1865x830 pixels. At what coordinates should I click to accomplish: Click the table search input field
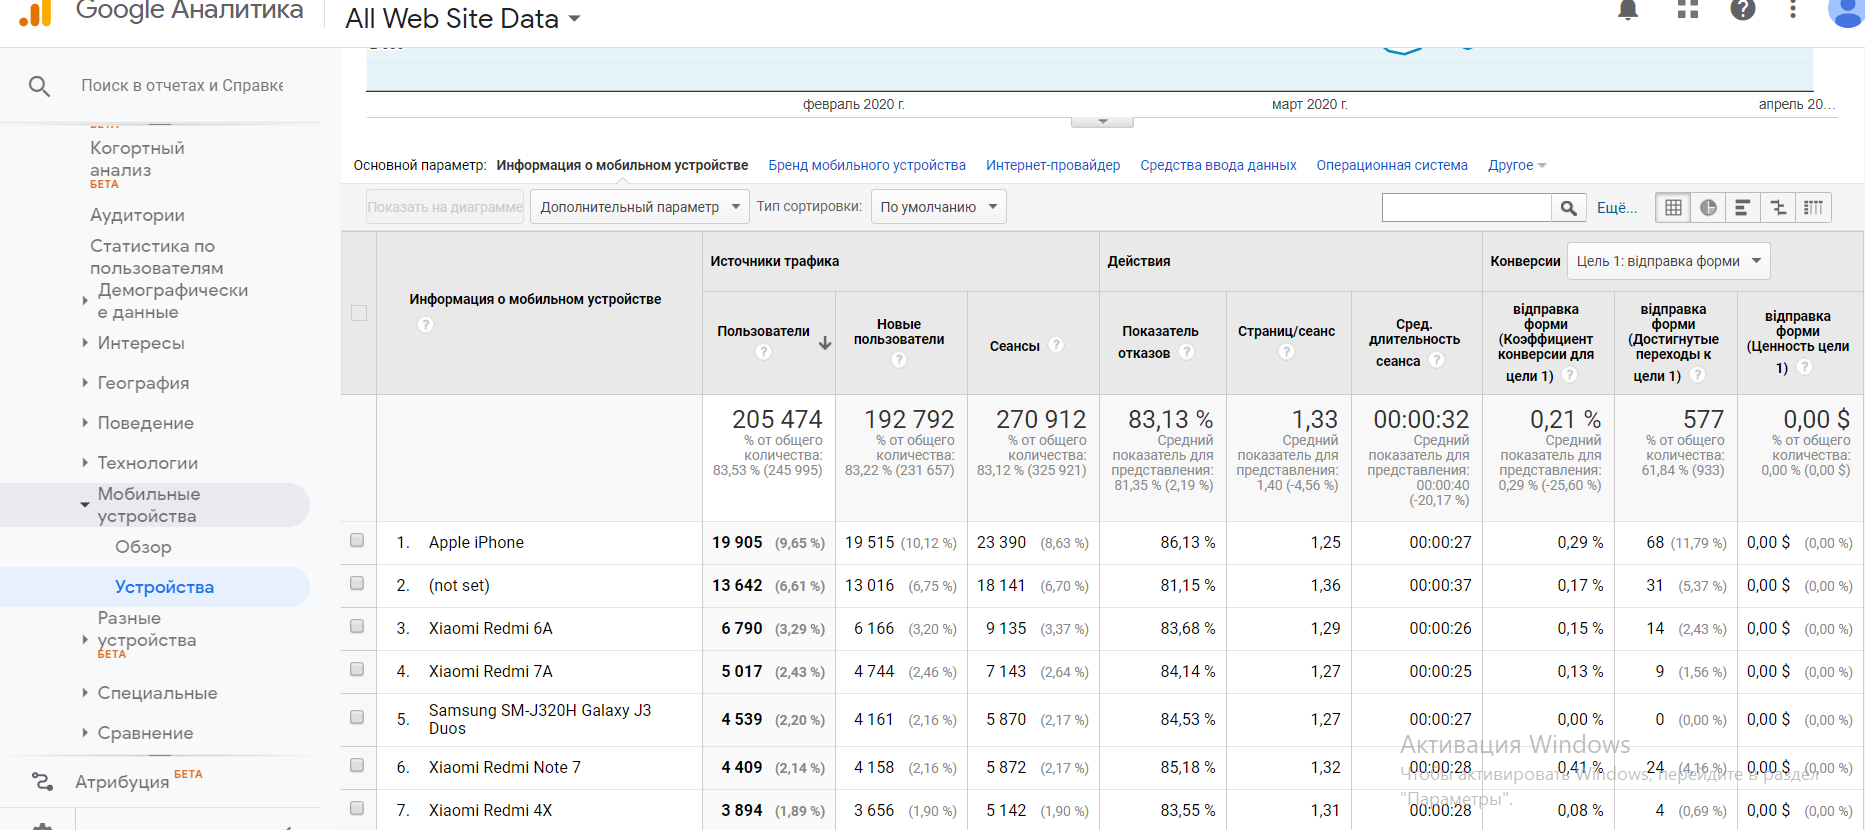coord(1467,207)
